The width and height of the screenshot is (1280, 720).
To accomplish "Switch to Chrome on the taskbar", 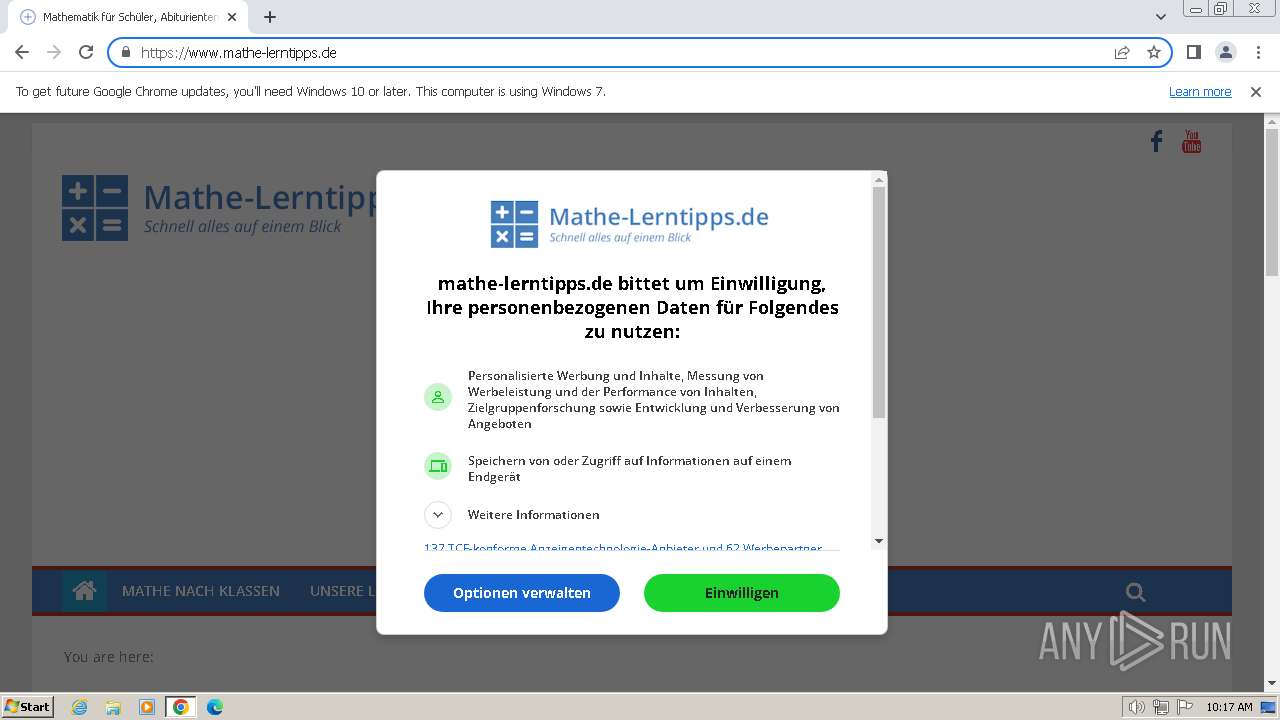I will (x=181, y=707).
